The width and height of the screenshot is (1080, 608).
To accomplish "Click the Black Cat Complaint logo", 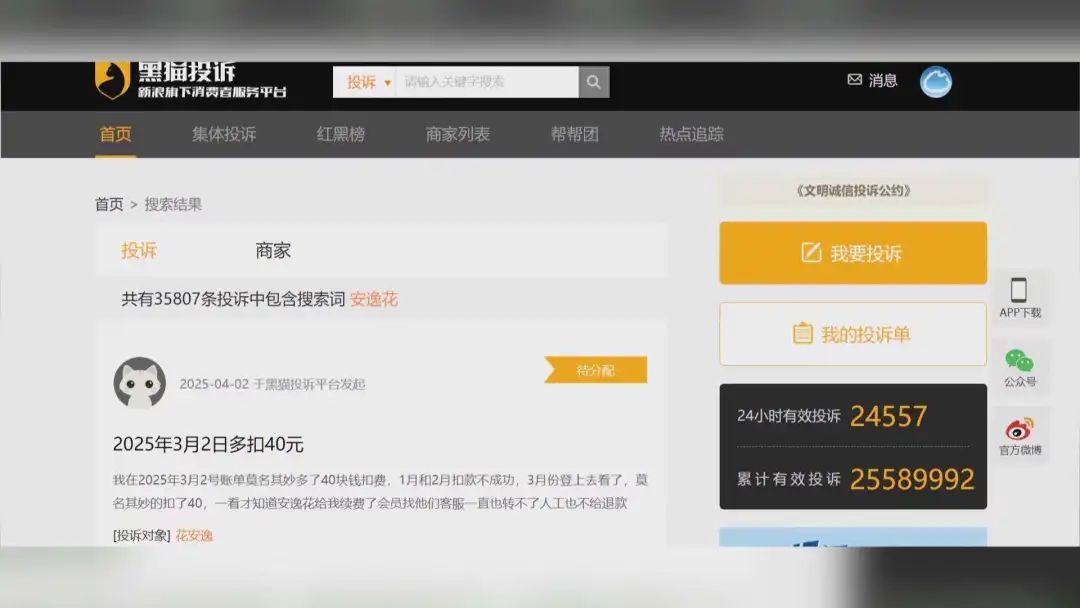I will click(190, 81).
